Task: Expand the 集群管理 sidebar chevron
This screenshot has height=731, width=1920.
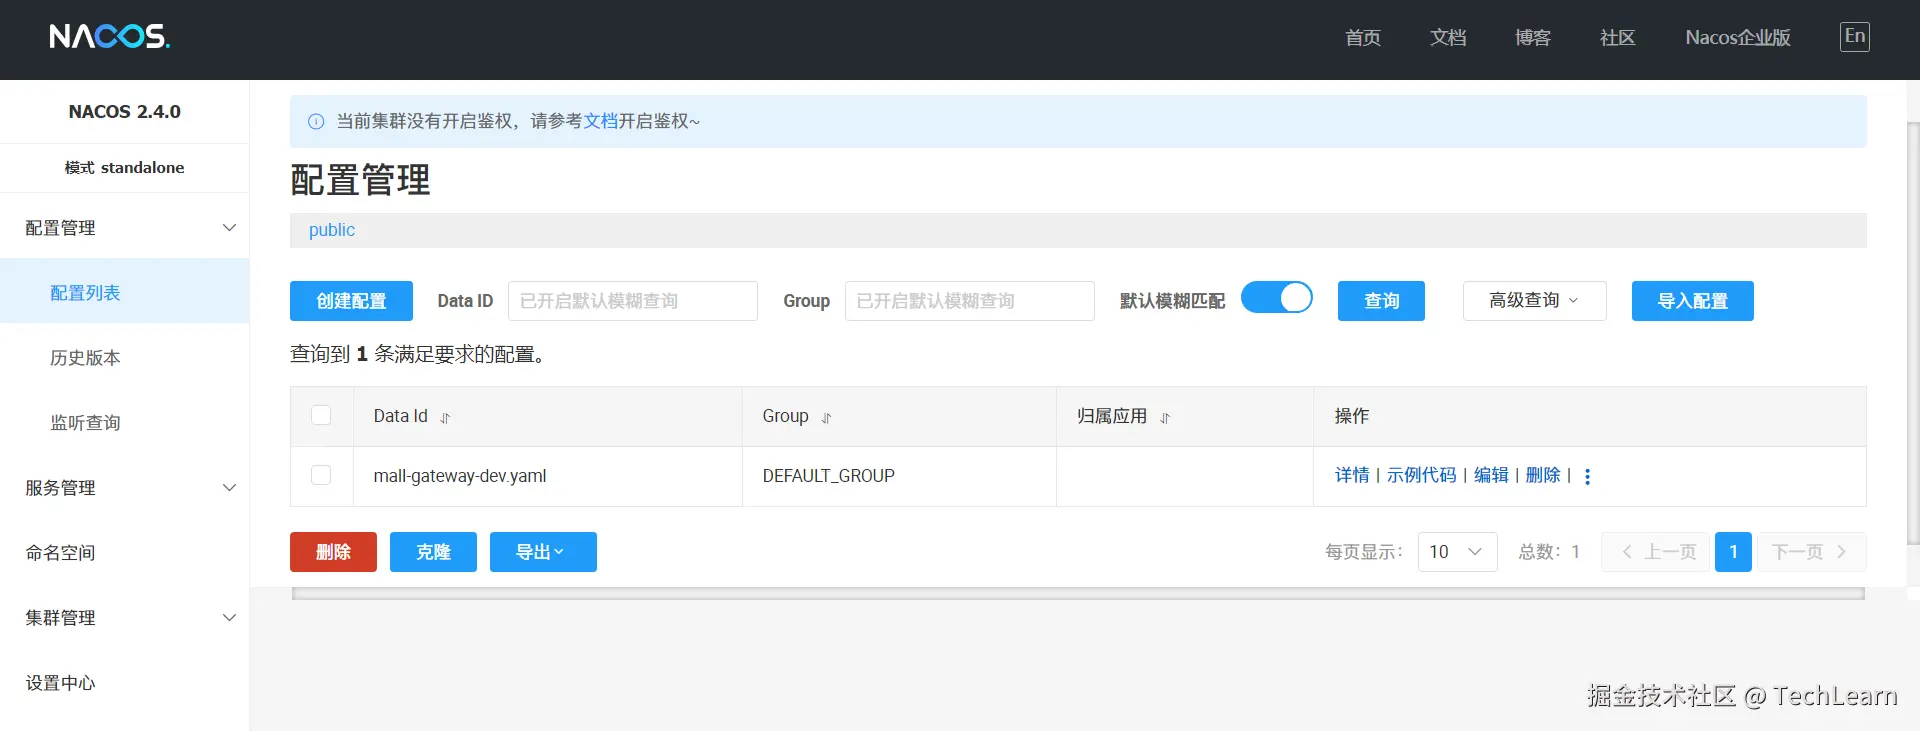Action: (229, 618)
